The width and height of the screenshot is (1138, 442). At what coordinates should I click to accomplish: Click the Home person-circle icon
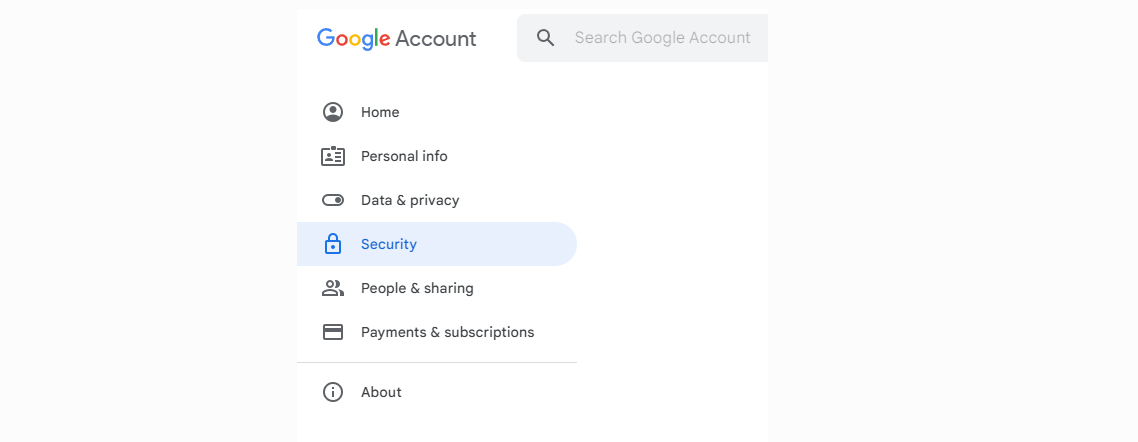click(333, 112)
